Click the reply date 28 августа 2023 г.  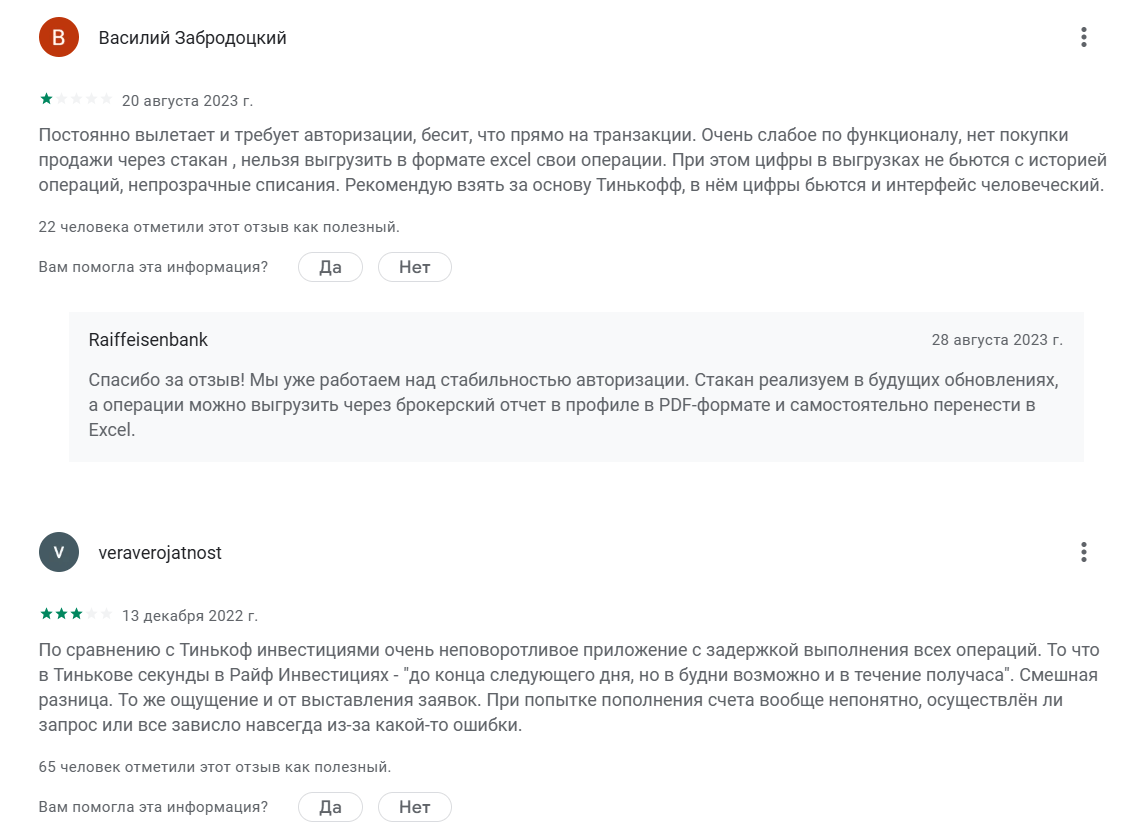click(x=997, y=340)
